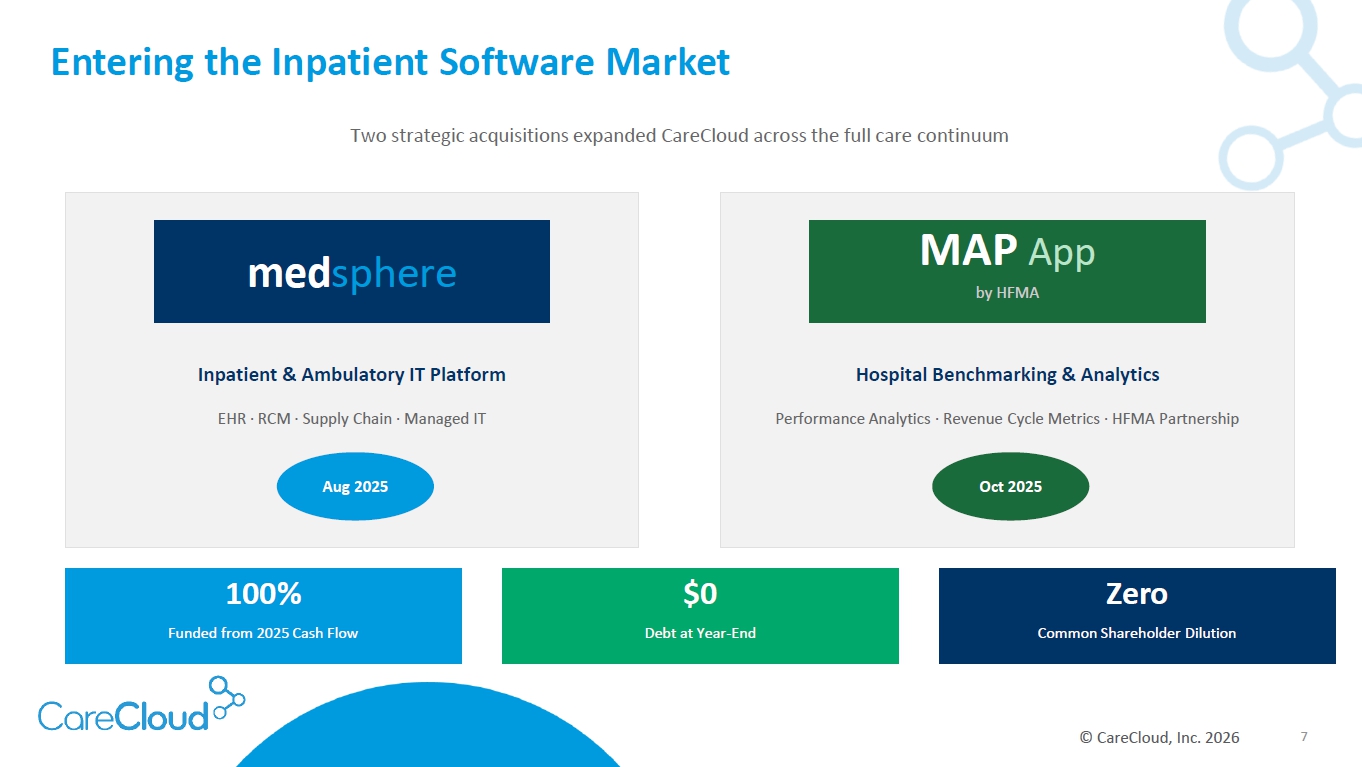
Task: Select the Oct 2025 green oval
Action: point(1010,487)
